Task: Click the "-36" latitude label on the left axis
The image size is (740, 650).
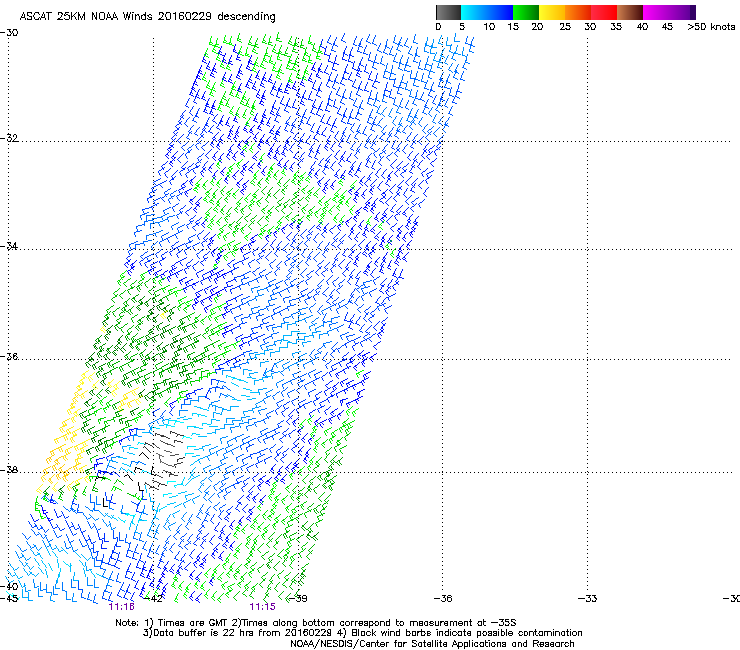Action: point(9,356)
